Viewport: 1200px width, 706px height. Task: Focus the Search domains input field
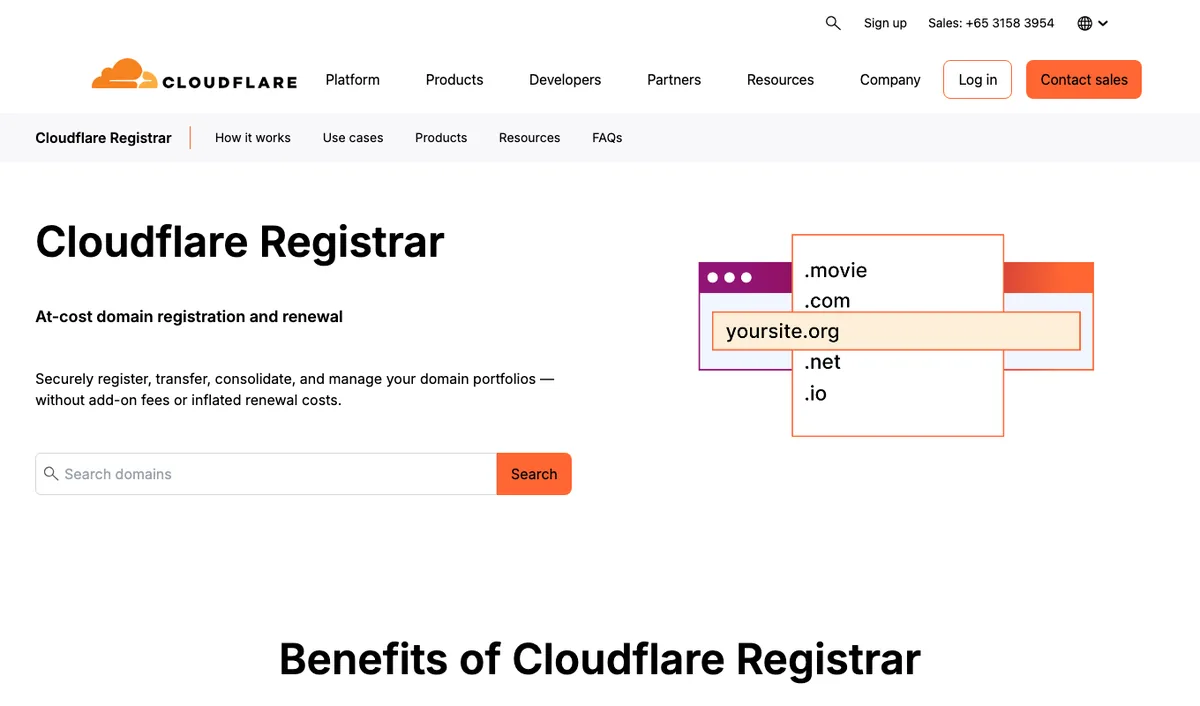(x=266, y=474)
